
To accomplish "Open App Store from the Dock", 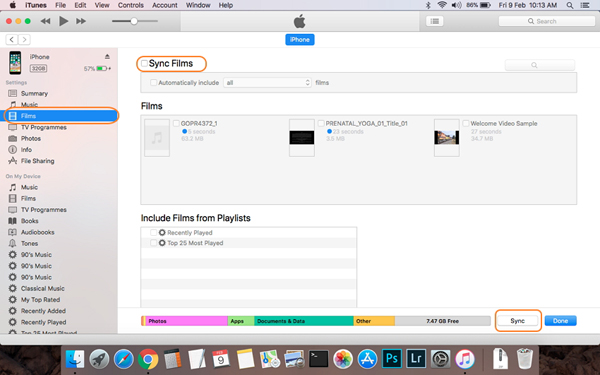I will tap(367, 359).
